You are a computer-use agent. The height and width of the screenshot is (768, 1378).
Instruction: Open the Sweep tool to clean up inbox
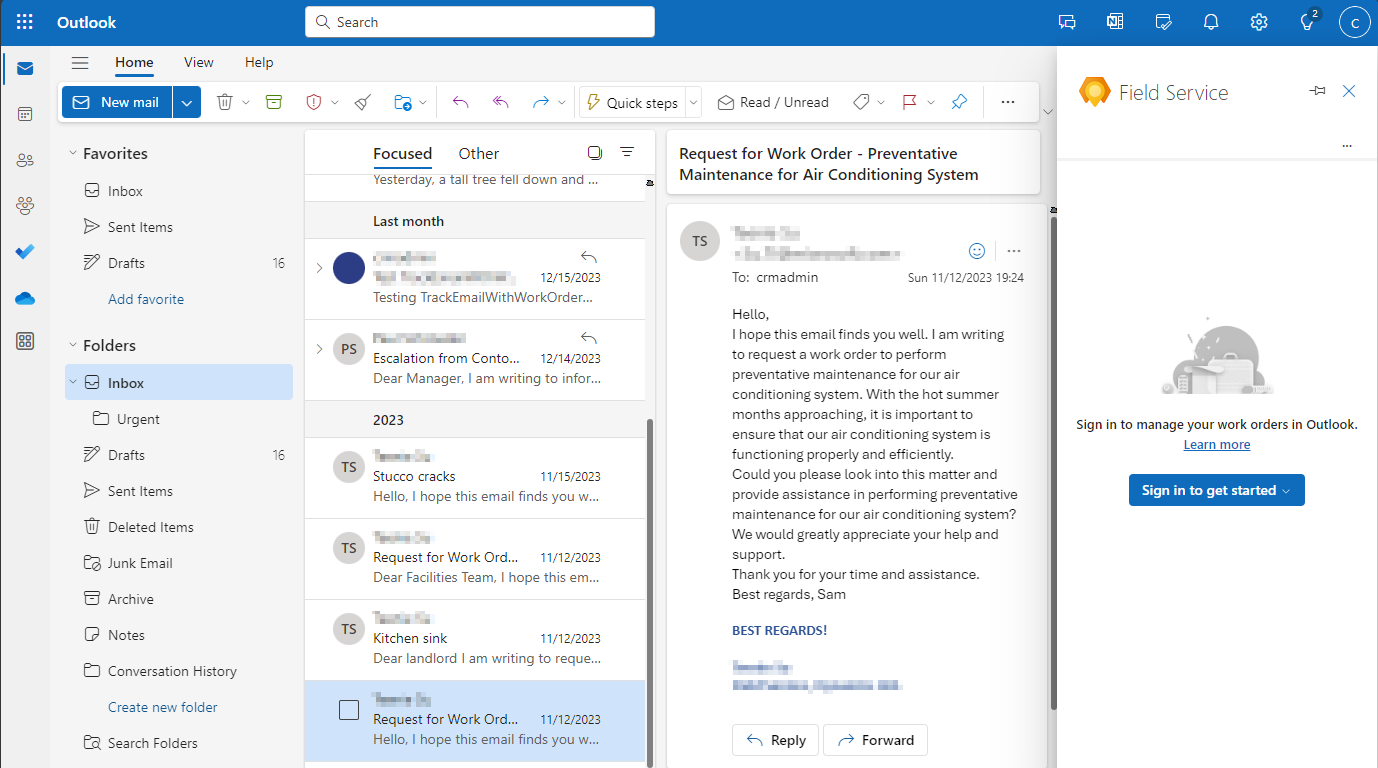pyautogui.click(x=362, y=101)
